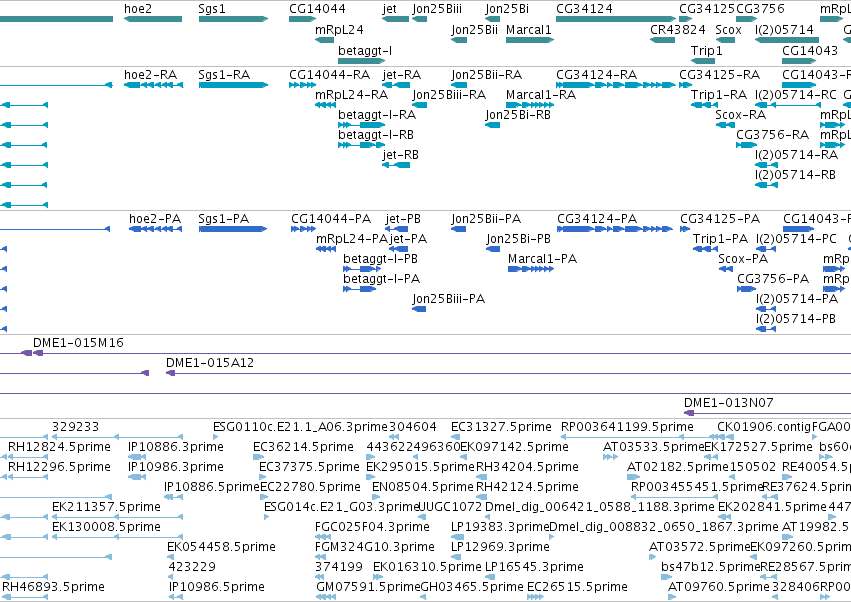The height and width of the screenshot is (602, 851).
Task: Open protein label CG14044-PA
Action: tap(331, 219)
